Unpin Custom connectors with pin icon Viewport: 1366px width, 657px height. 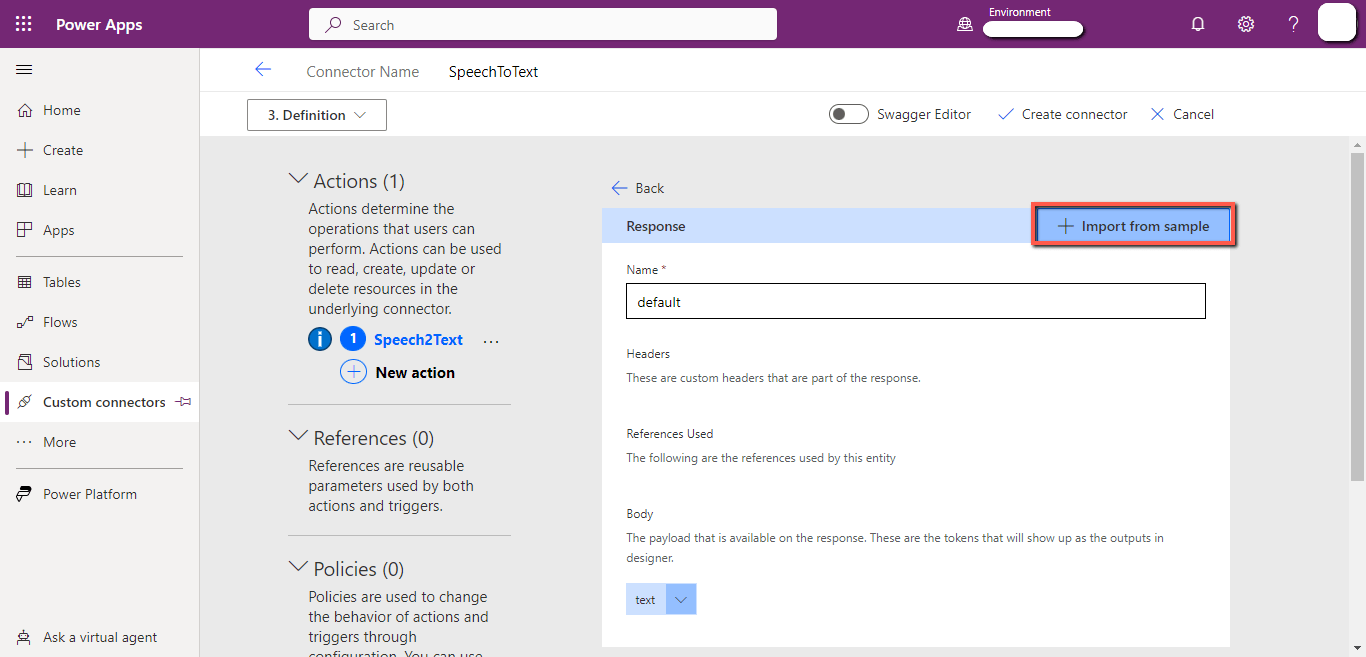click(183, 402)
